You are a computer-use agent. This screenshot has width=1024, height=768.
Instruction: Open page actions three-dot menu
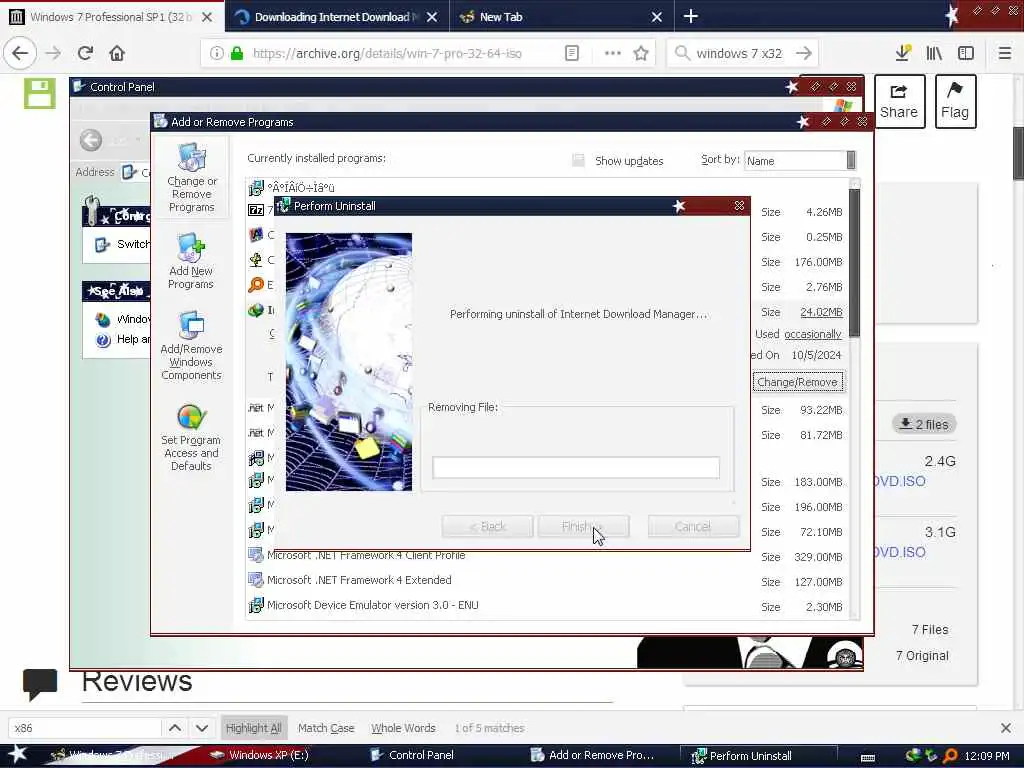click(x=613, y=54)
